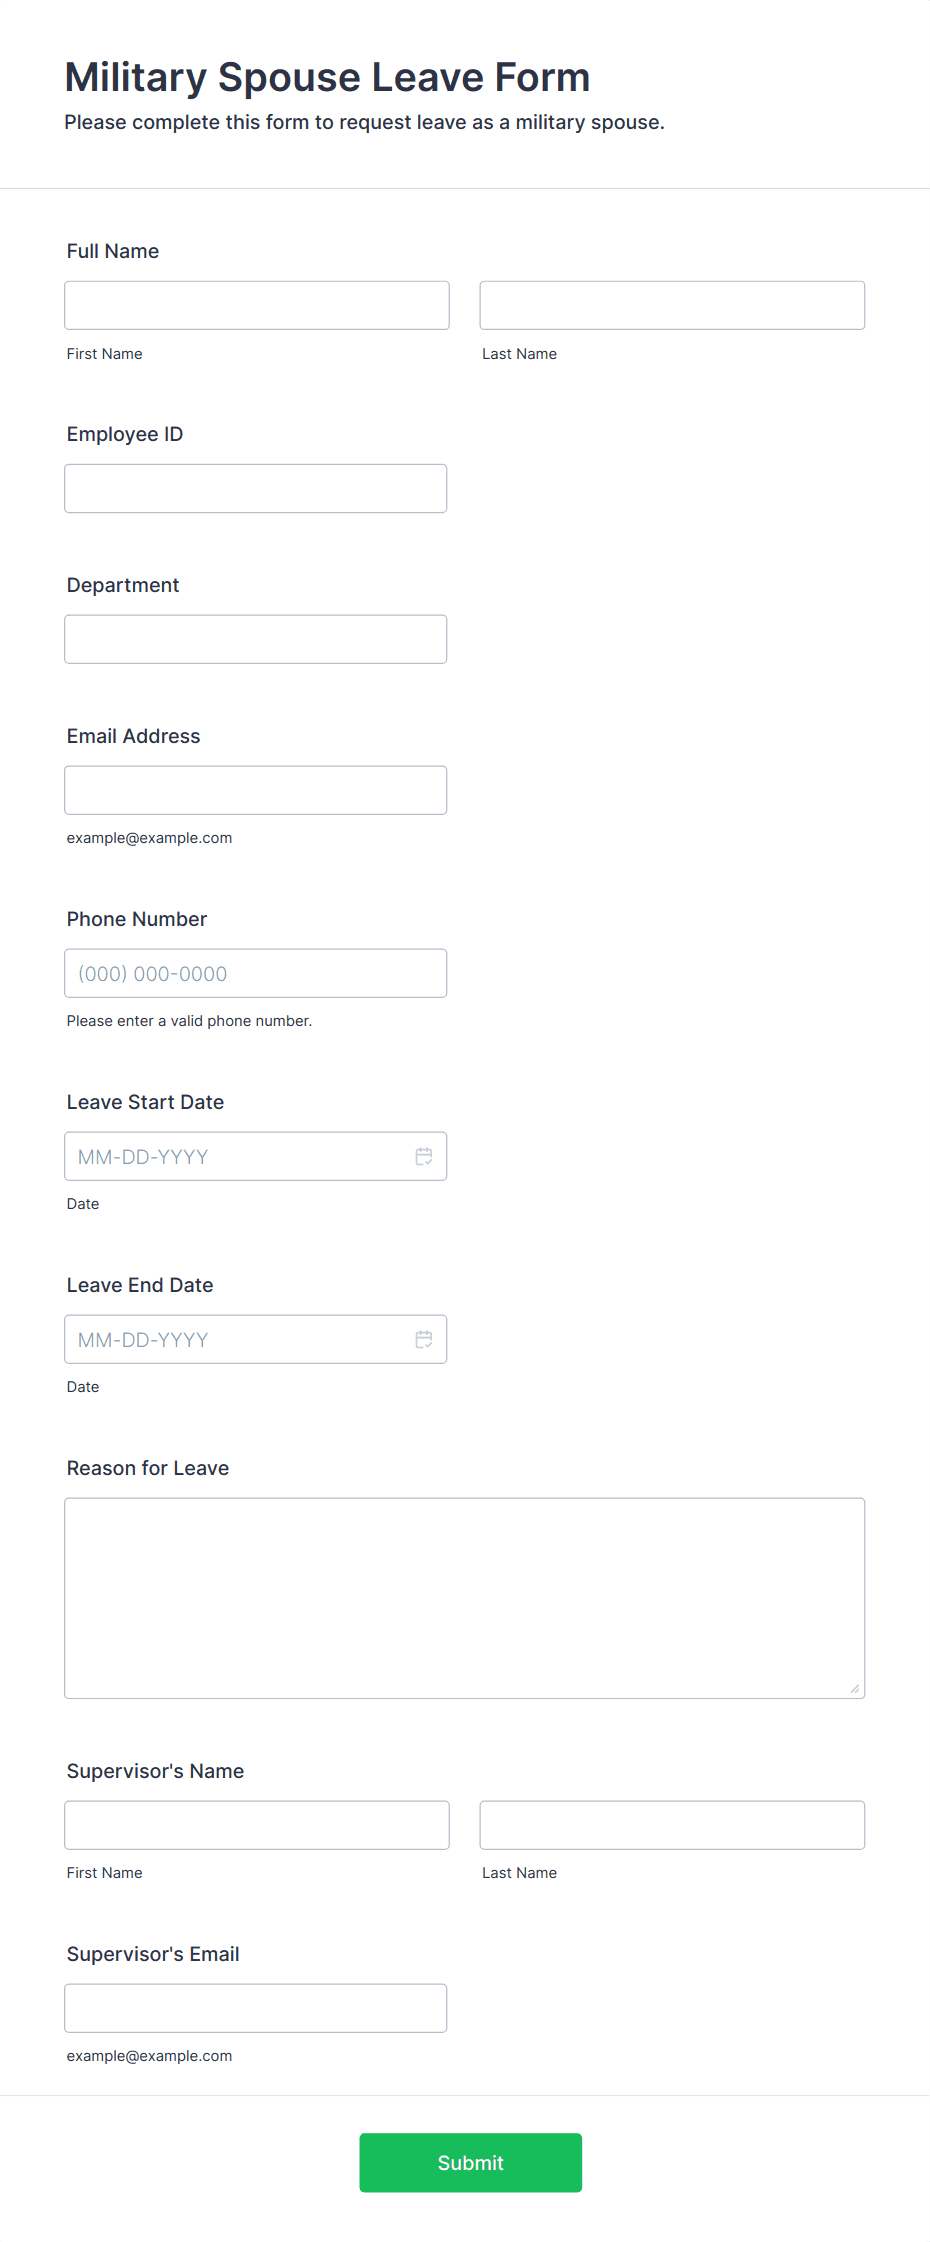
Task: Focus the Phone Number field
Action: click(256, 973)
